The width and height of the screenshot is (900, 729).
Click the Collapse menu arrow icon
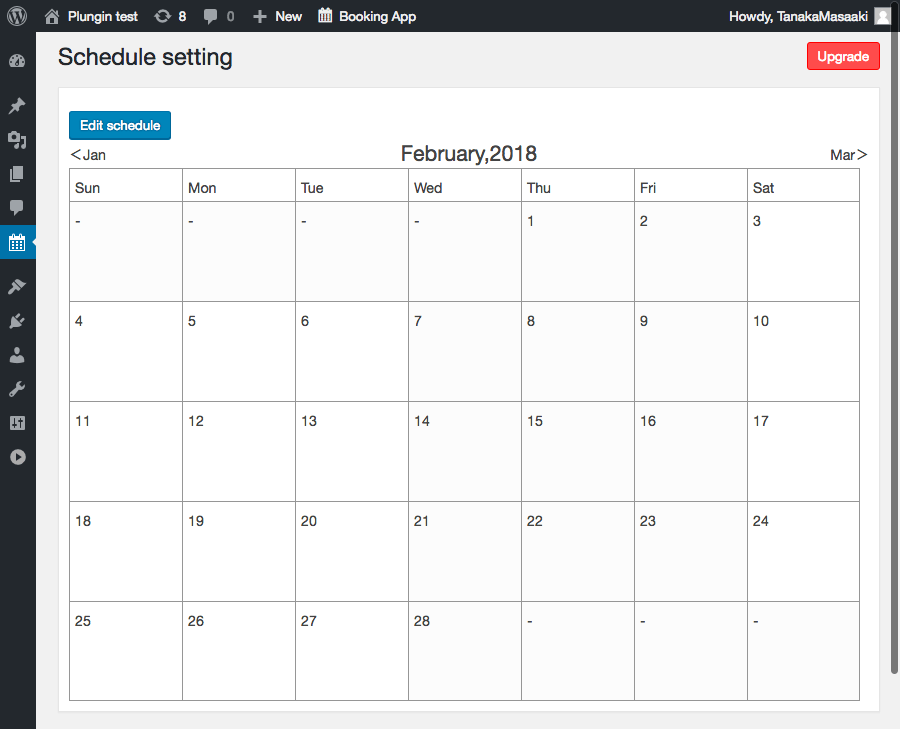click(x=17, y=457)
